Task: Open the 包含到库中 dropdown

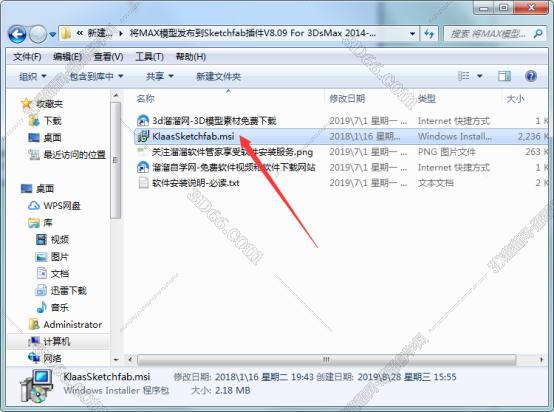Action: coord(96,76)
